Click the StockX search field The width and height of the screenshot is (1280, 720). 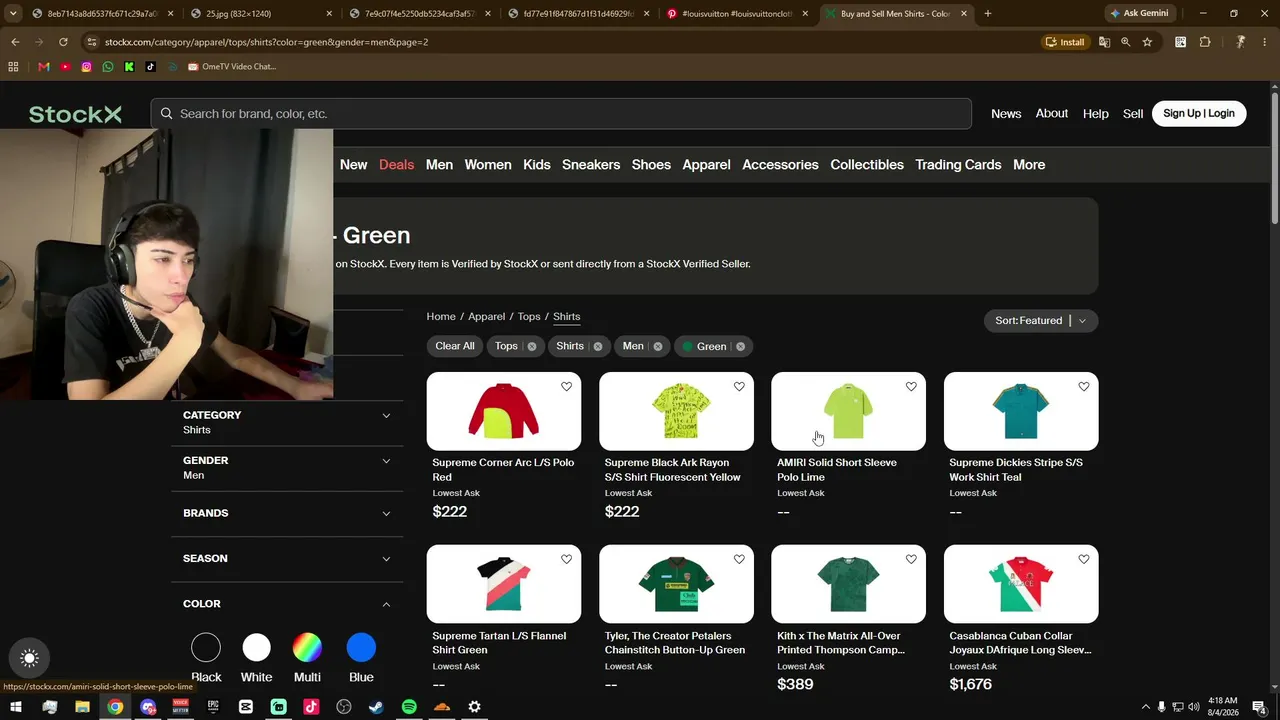point(561,114)
